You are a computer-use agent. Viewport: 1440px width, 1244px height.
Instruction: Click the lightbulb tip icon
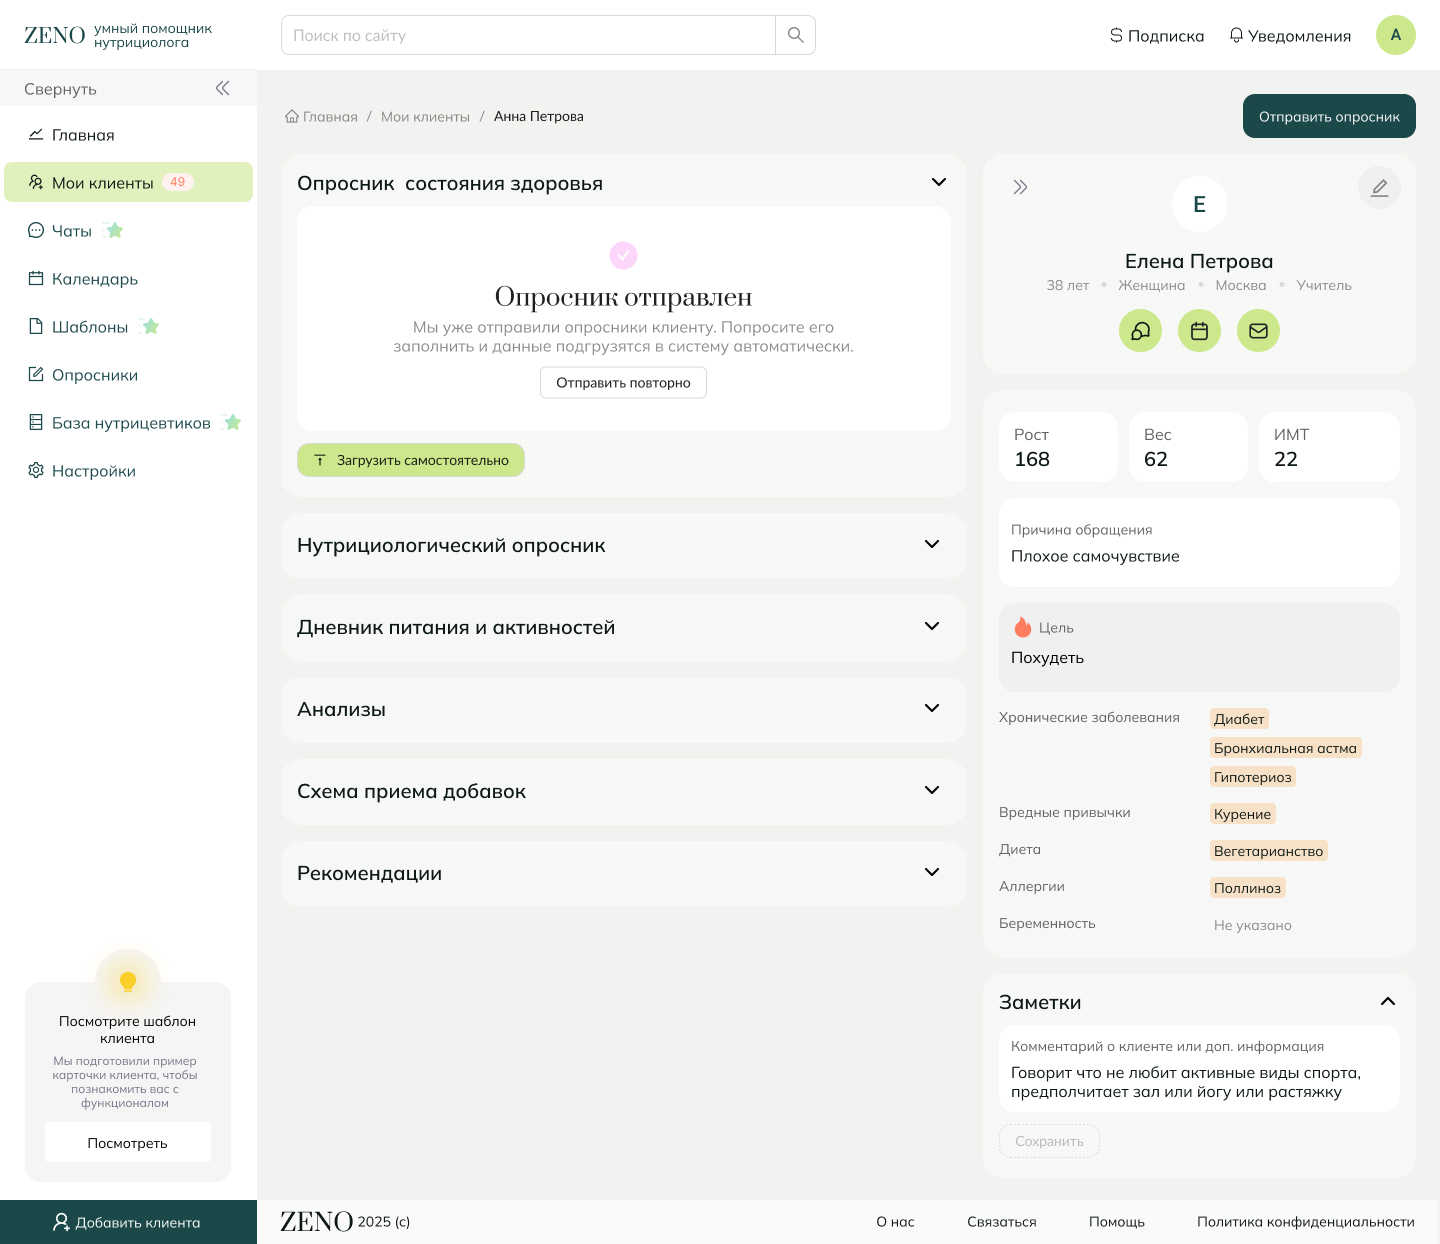click(128, 981)
